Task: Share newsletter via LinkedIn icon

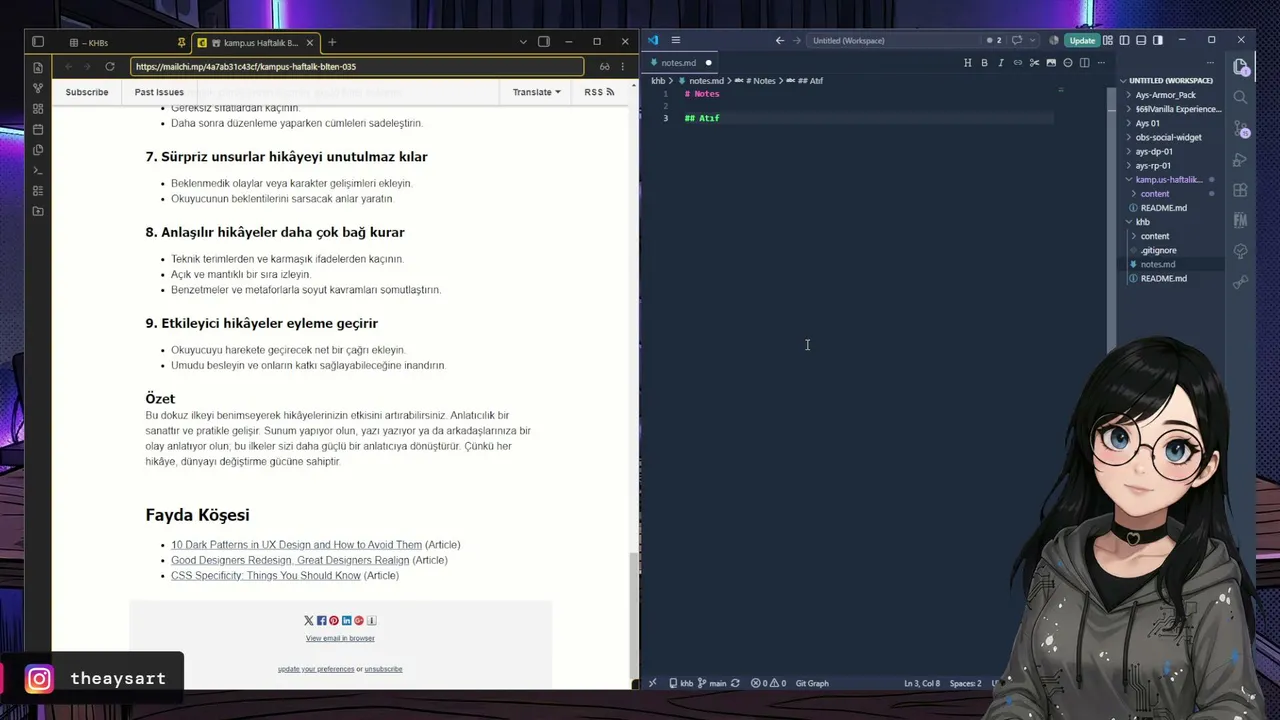Action: point(346,621)
